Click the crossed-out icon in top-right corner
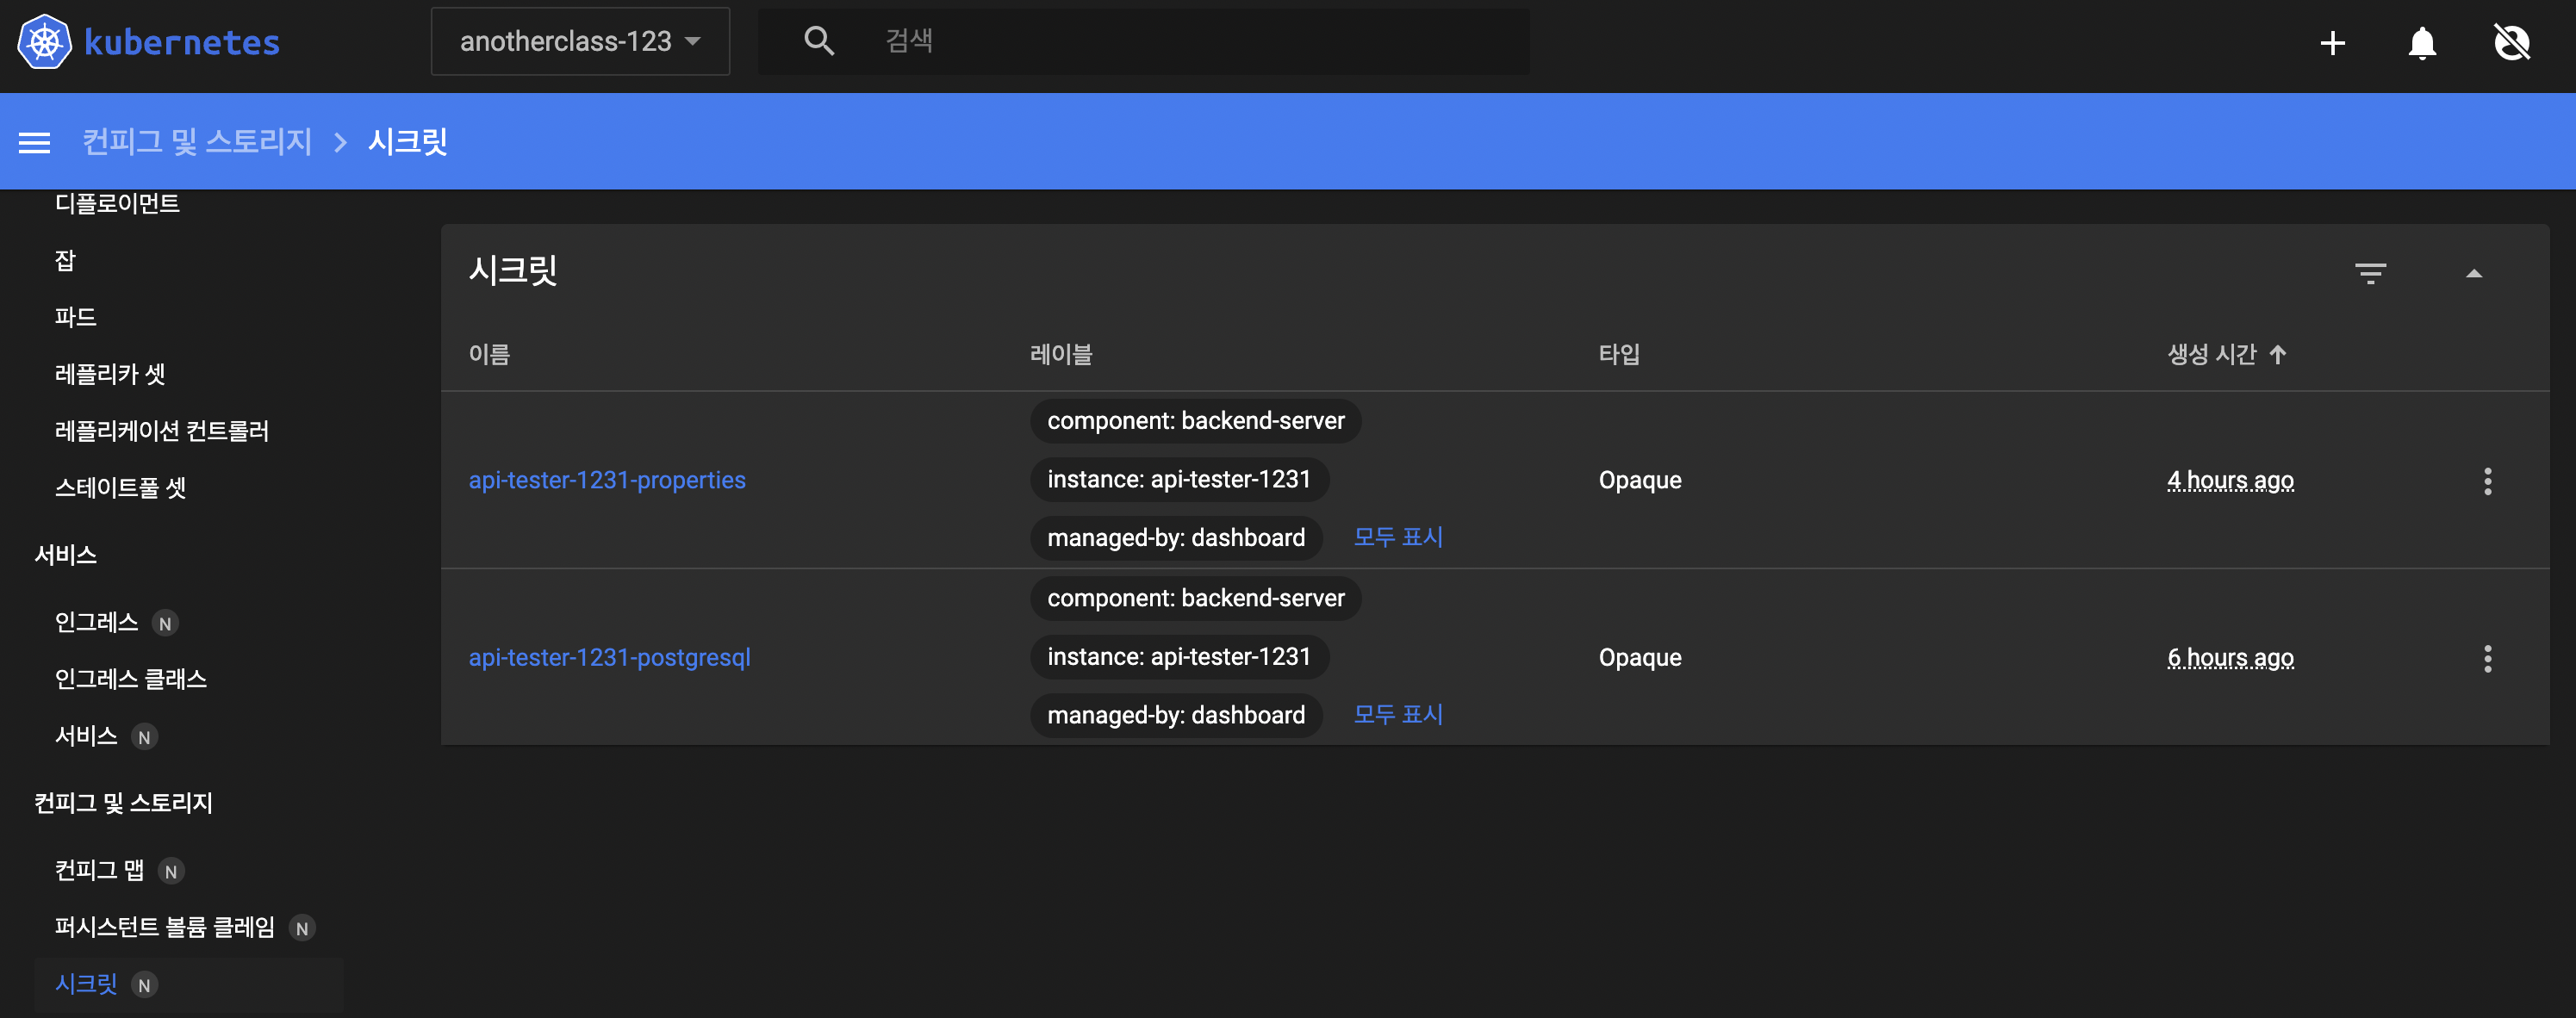This screenshot has width=2576, height=1018. tap(2511, 43)
